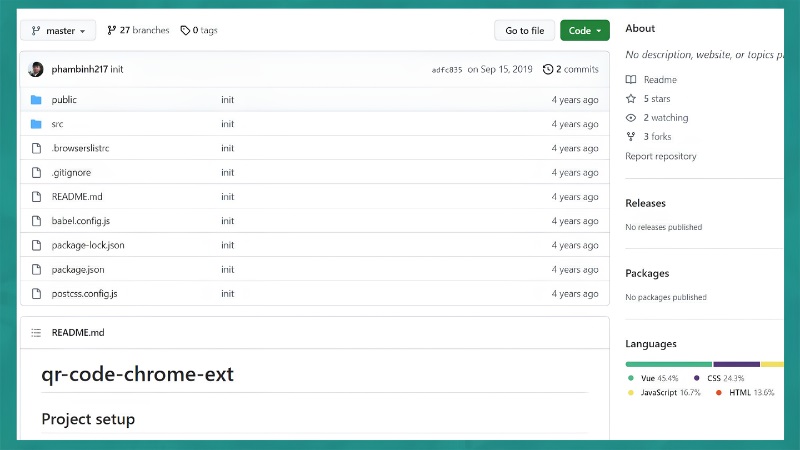The width and height of the screenshot is (800, 450).
Task: Click the green Vue segment of language bar
Action: pyautogui.click(x=668, y=364)
